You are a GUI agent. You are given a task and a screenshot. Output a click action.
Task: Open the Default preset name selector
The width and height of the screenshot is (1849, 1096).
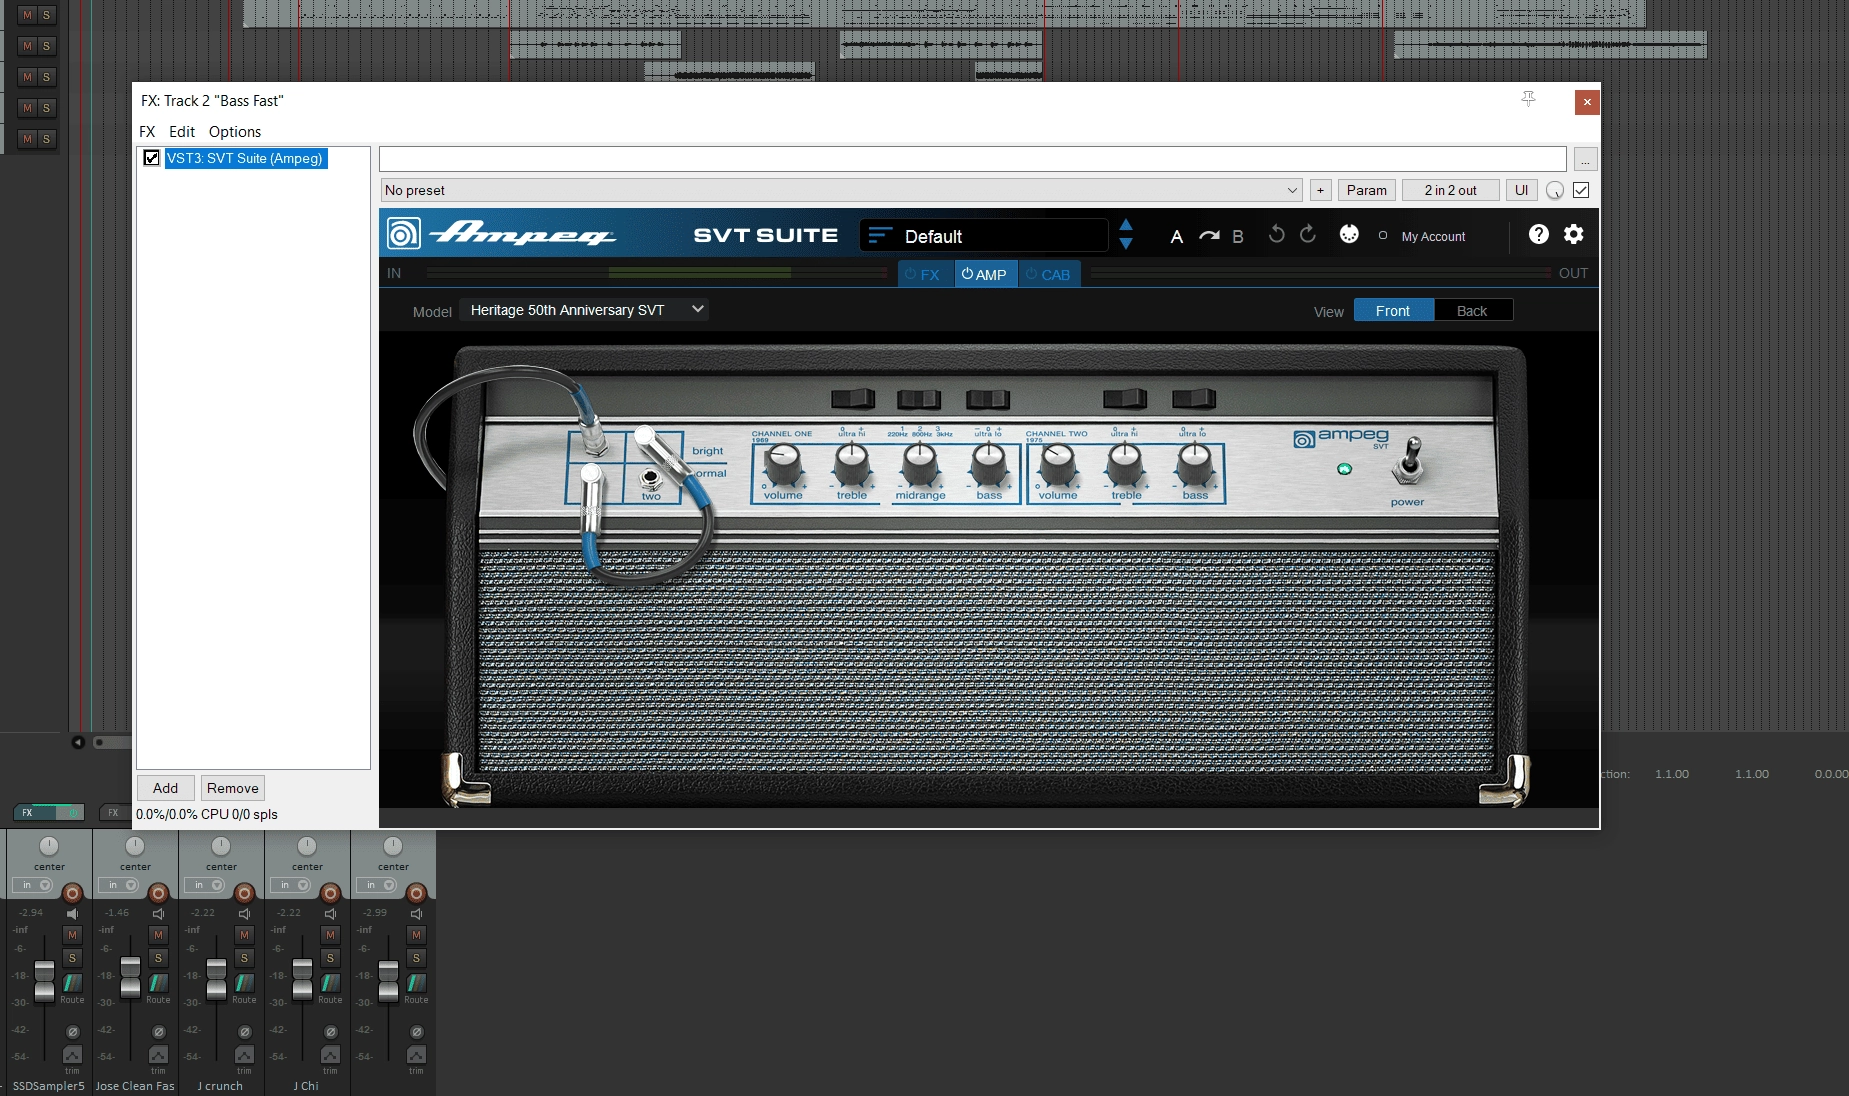click(984, 236)
